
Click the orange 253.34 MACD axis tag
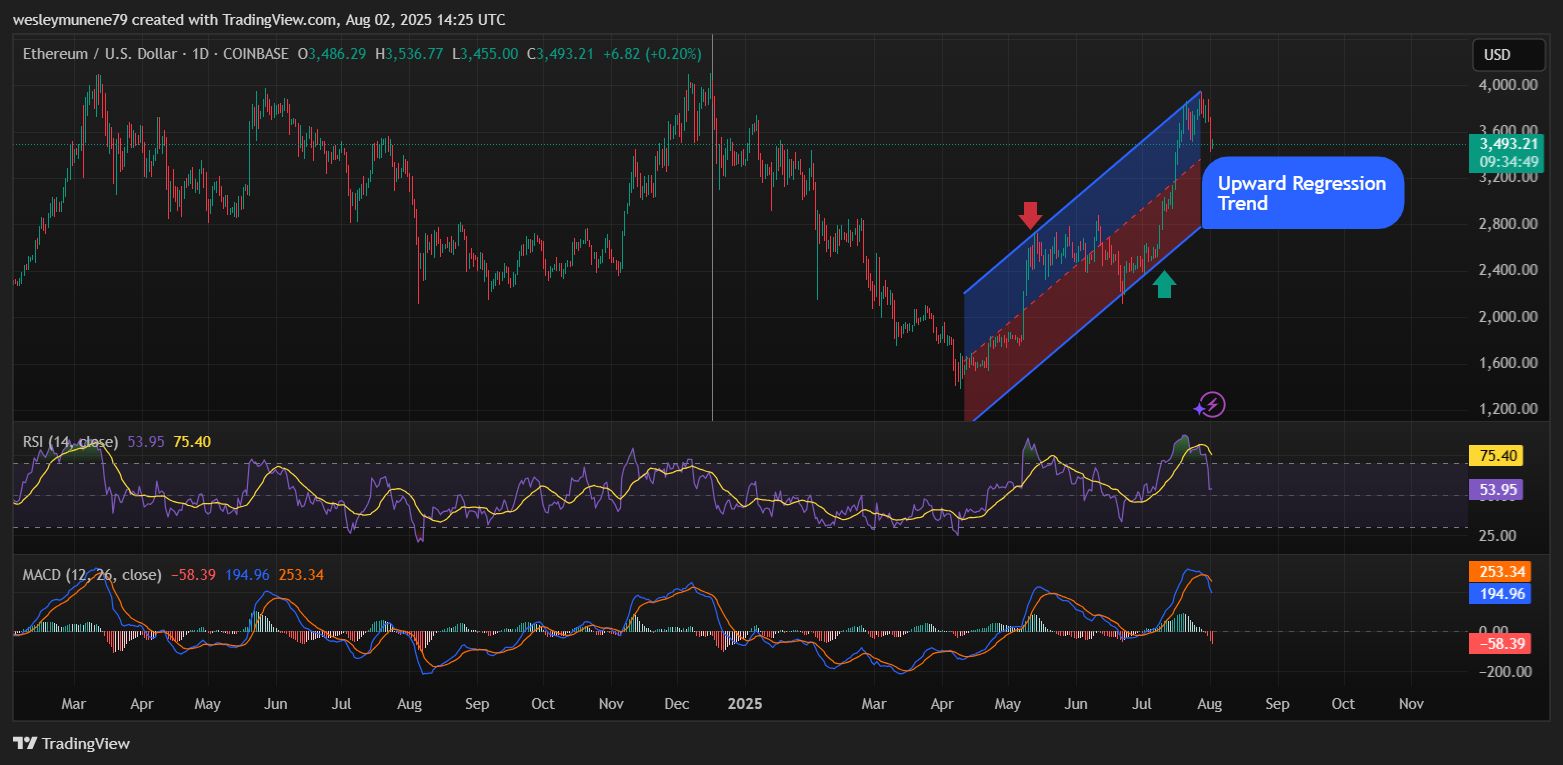[1499, 572]
